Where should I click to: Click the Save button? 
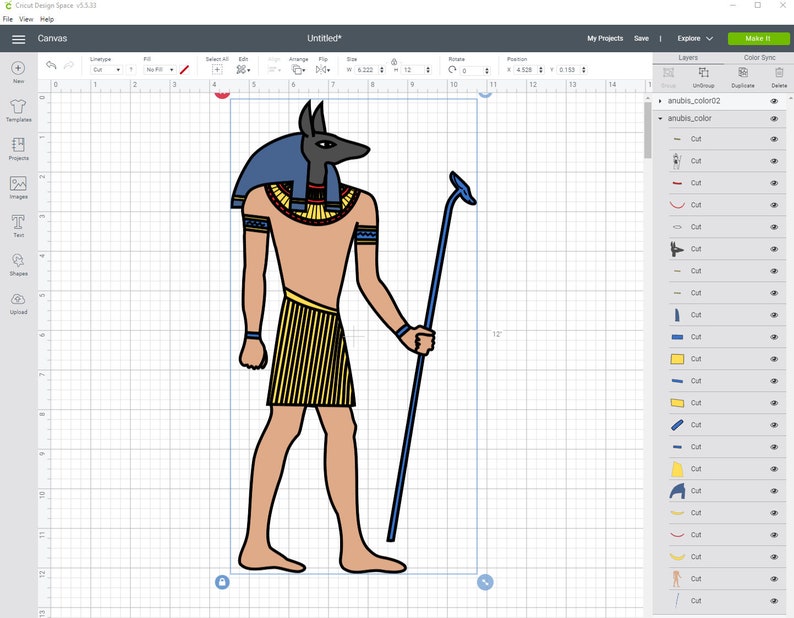click(x=641, y=38)
